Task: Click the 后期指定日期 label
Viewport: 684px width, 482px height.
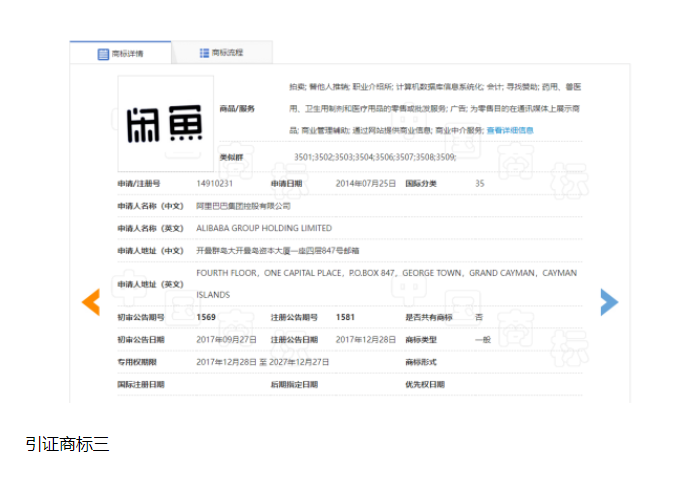Action: (294, 384)
